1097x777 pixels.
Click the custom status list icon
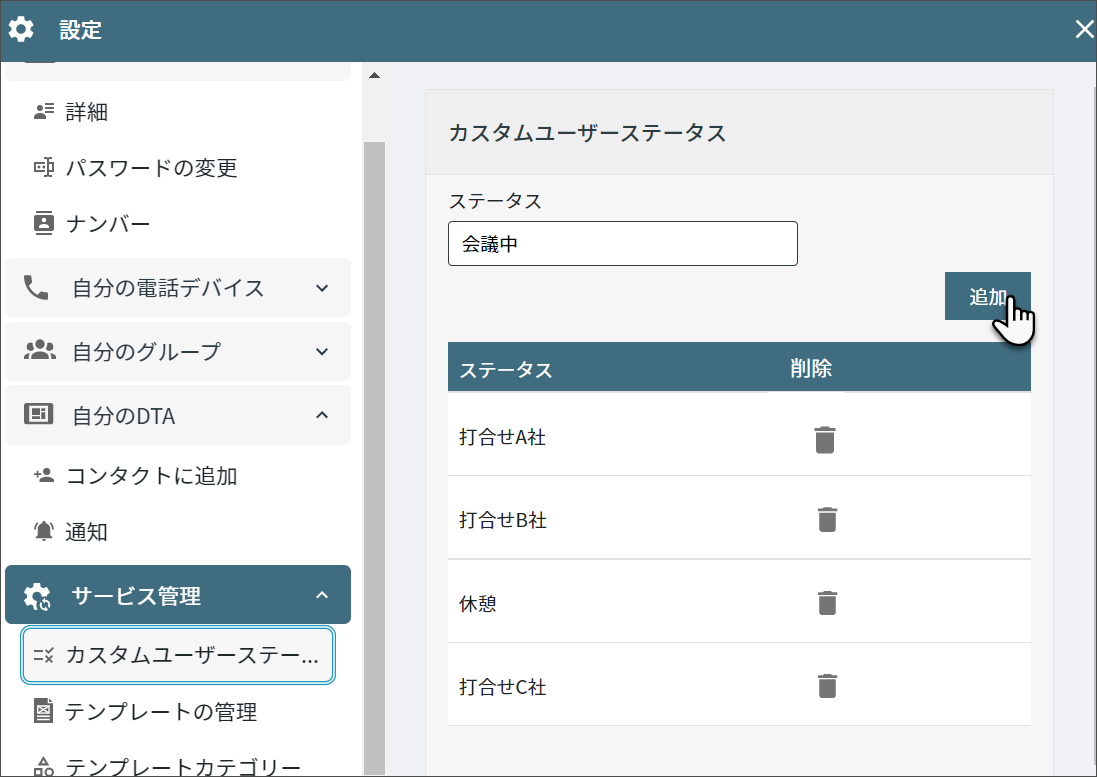point(43,655)
